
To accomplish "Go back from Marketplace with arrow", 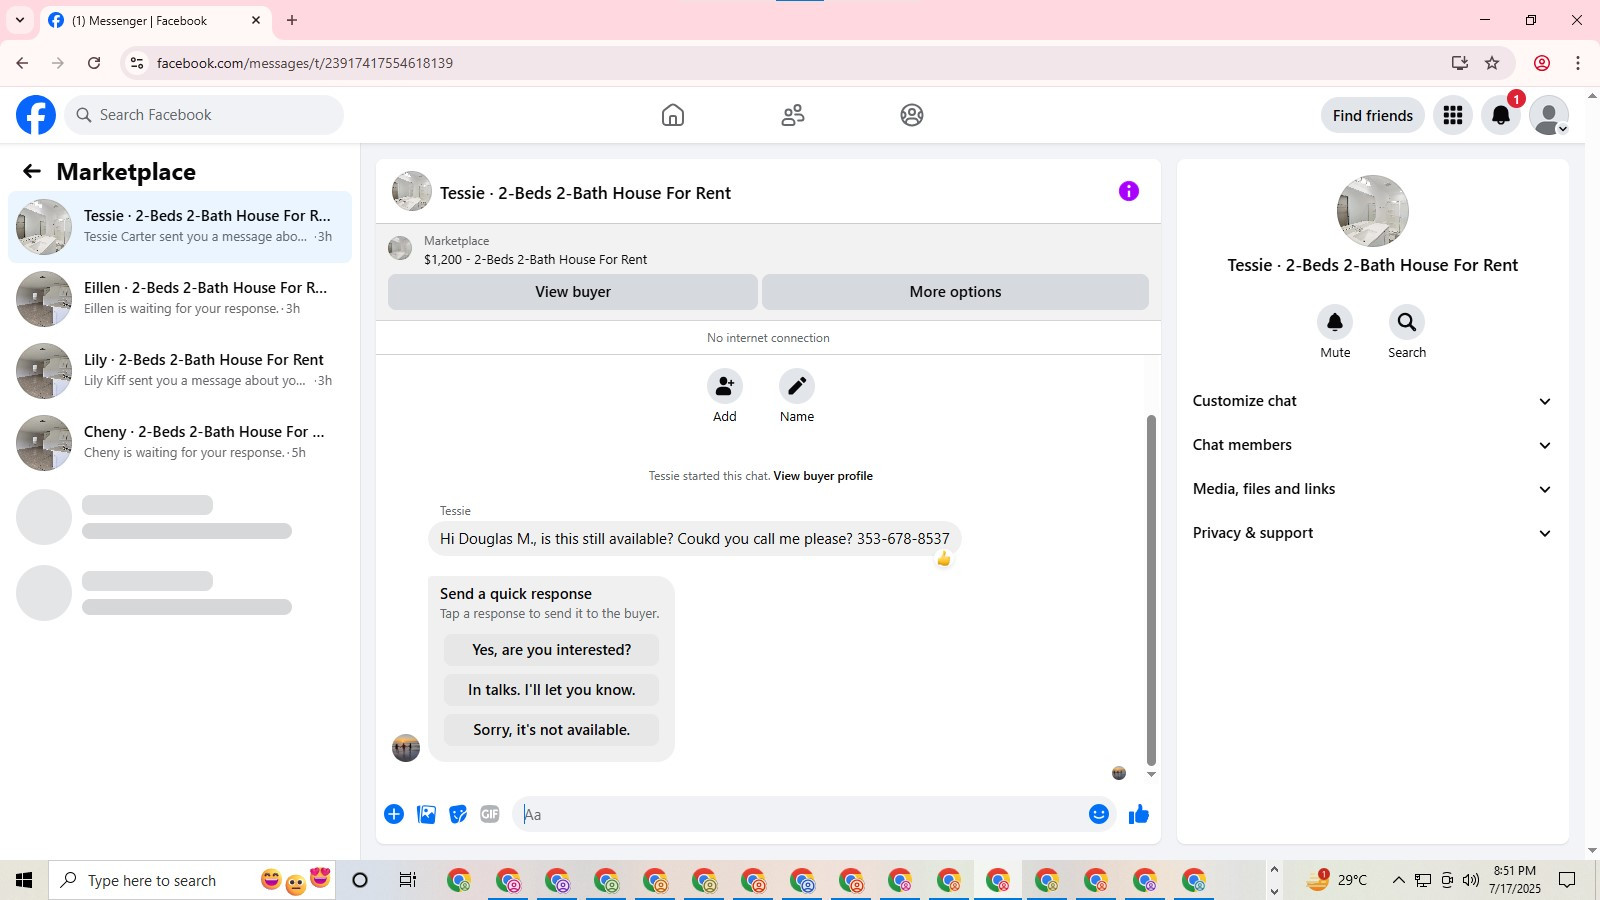I will tap(32, 171).
